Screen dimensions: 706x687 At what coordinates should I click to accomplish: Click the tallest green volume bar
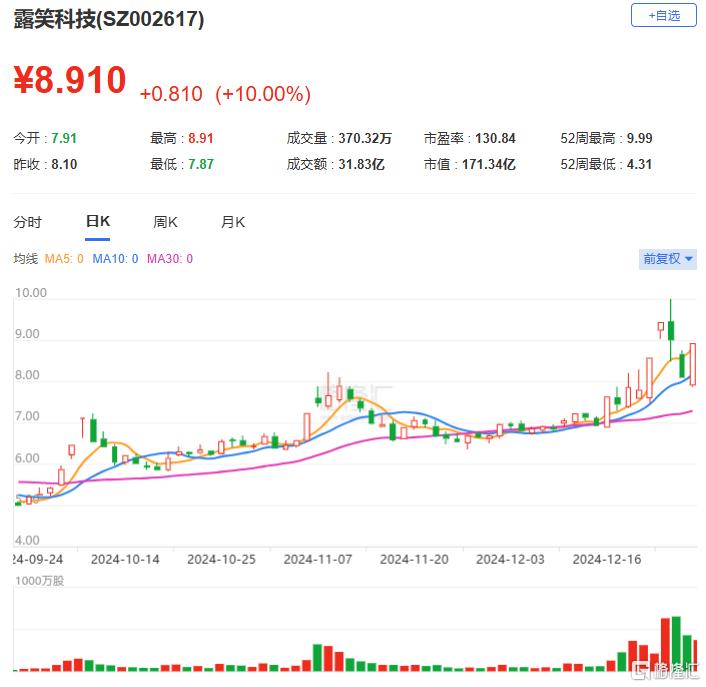click(676, 644)
